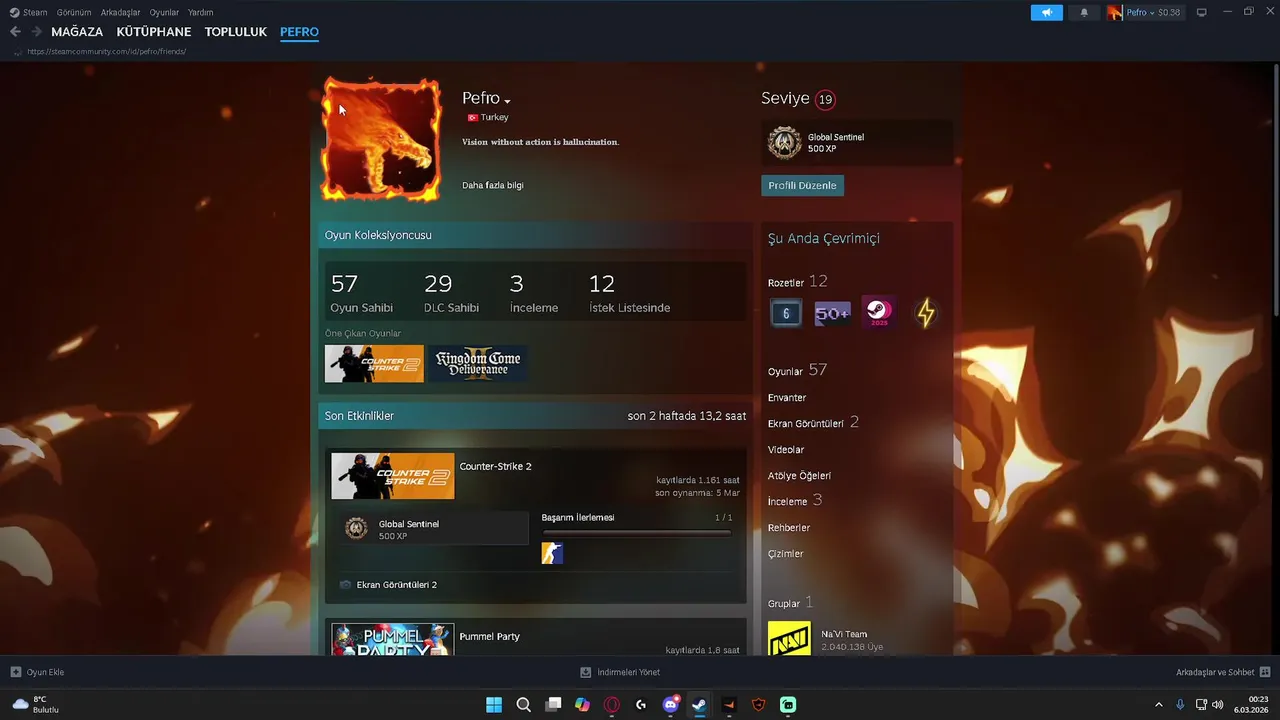Open the Yardım menu
Image resolution: width=1280 pixels, height=720 pixels.
pyautogui.click(x=201, y=13)
